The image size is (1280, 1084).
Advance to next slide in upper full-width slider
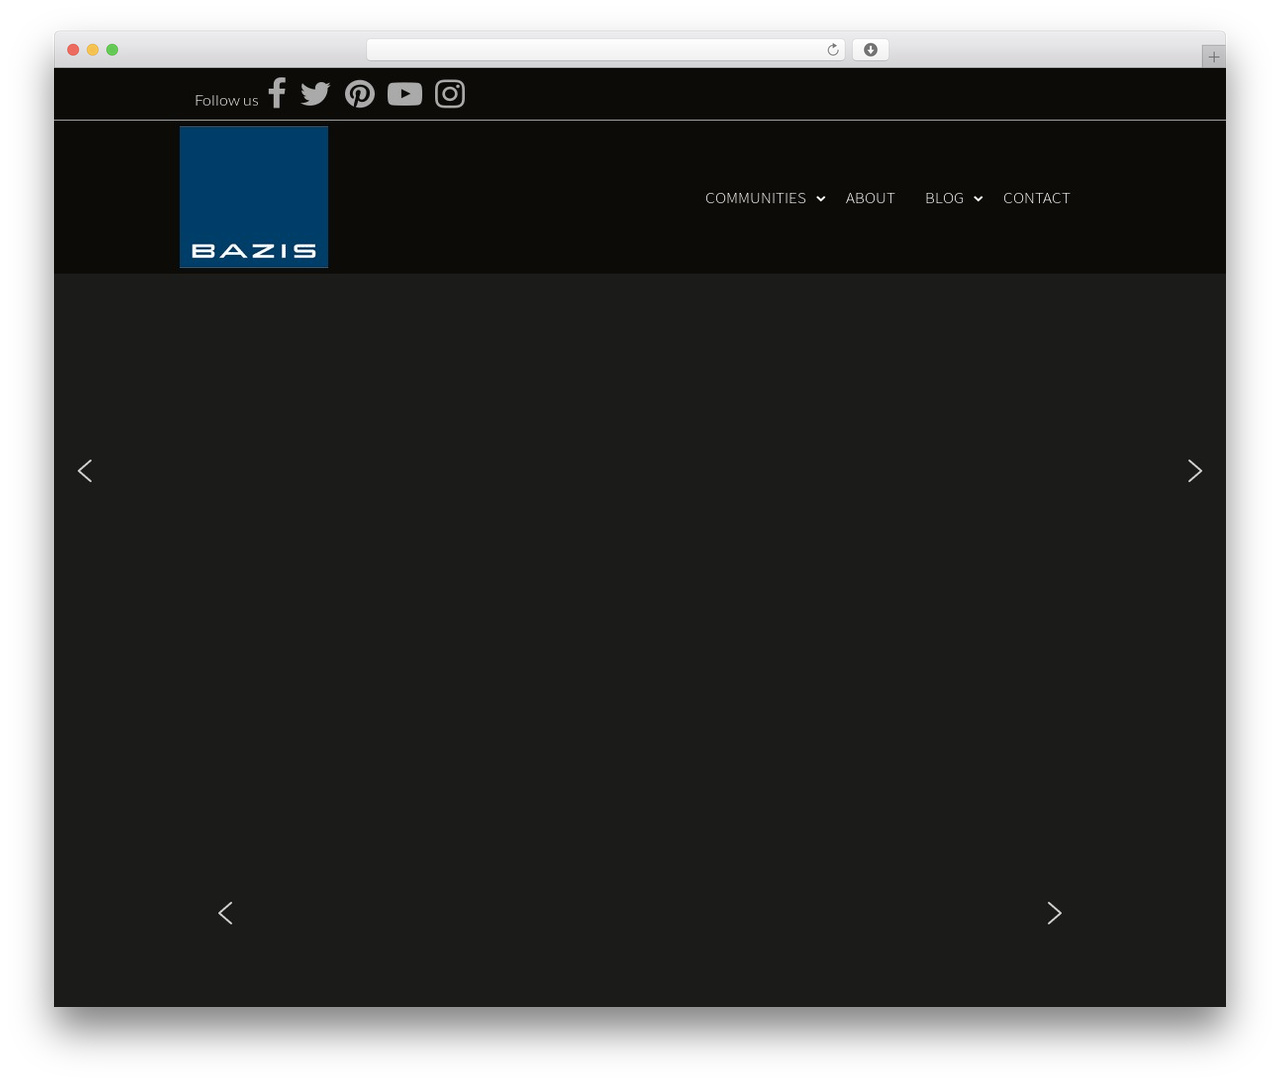1195,471
